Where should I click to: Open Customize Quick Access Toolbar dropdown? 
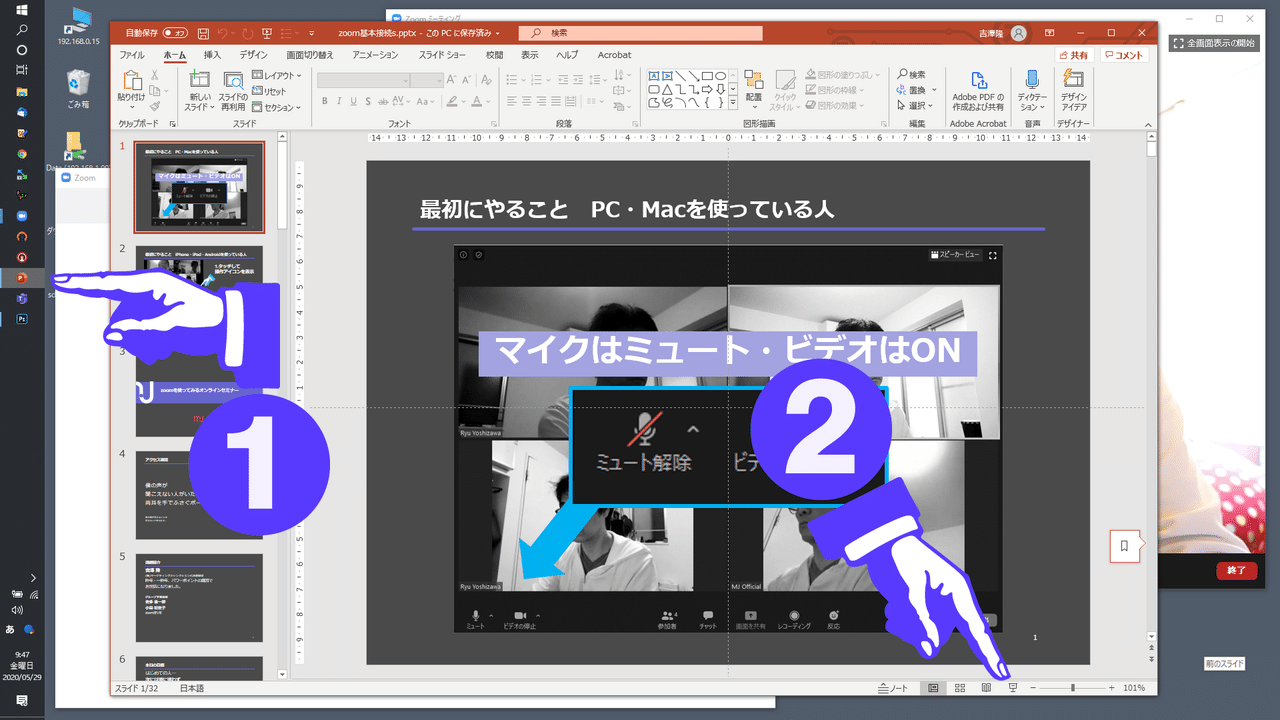312,33
